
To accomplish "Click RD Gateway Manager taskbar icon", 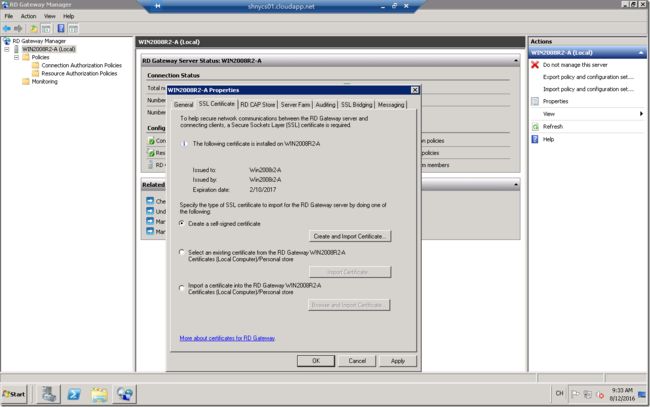I will coord(125,394).
